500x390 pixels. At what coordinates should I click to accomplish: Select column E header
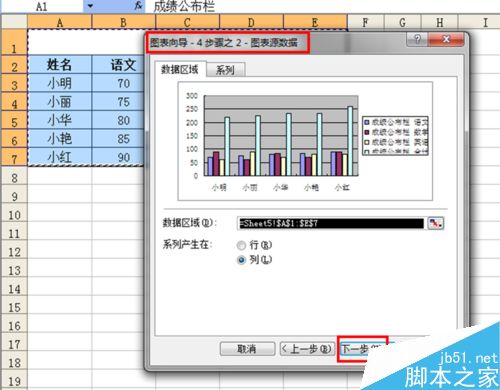coord(315,22)
